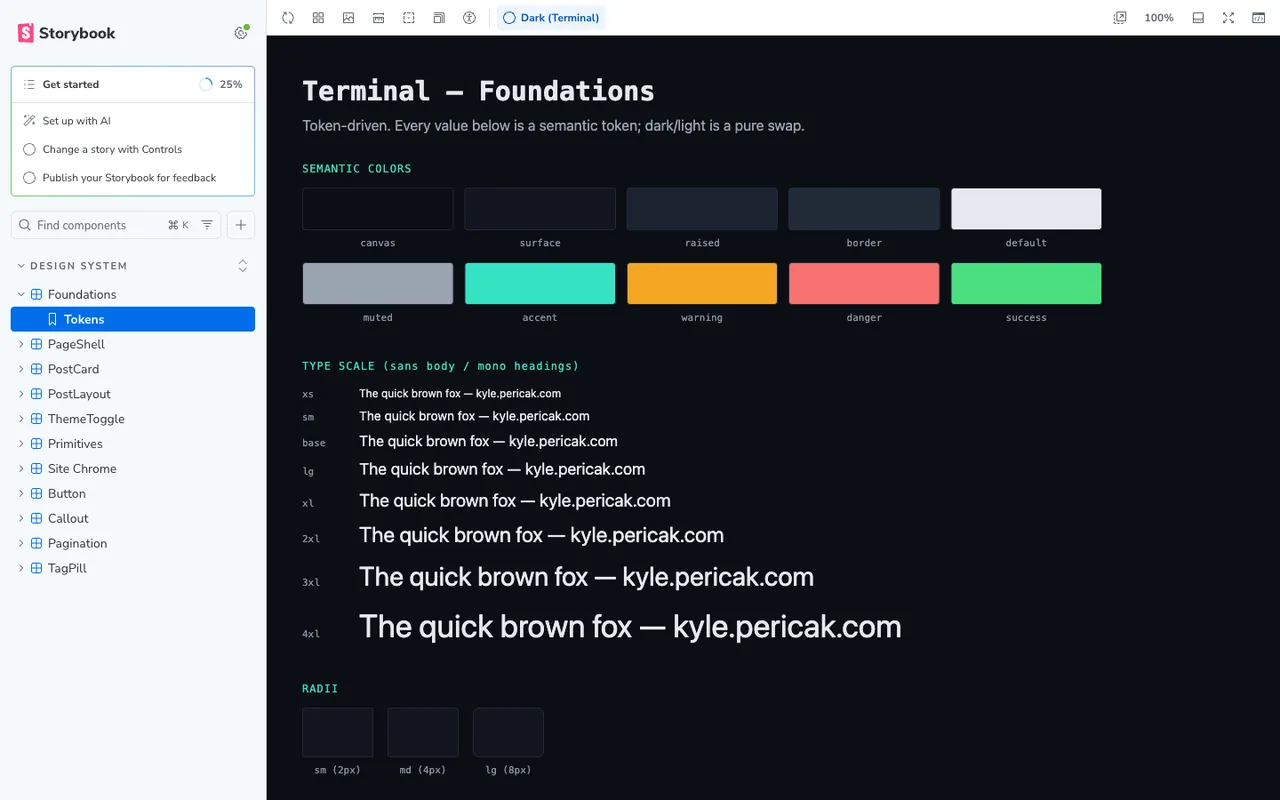Screen dimensions: 1280x800
Task: Open the Dark (Terminal) theme switcher
Action: pyautogui.click(x=551, y=18)
